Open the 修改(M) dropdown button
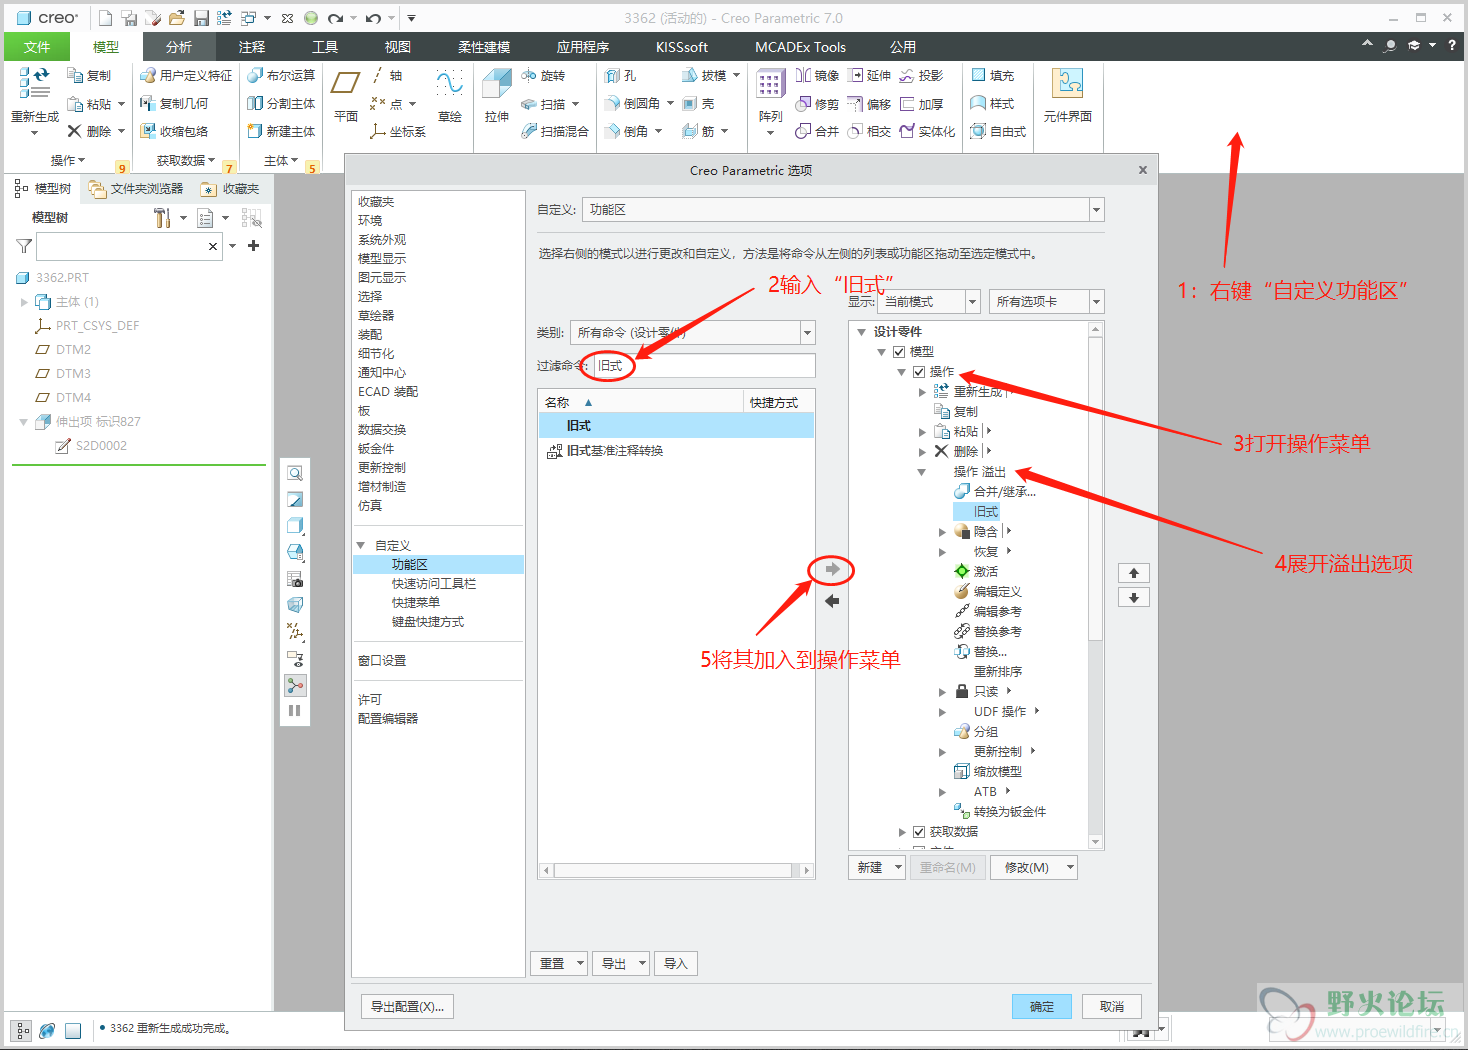The image size is (1468, 1050). (1034, 868)
